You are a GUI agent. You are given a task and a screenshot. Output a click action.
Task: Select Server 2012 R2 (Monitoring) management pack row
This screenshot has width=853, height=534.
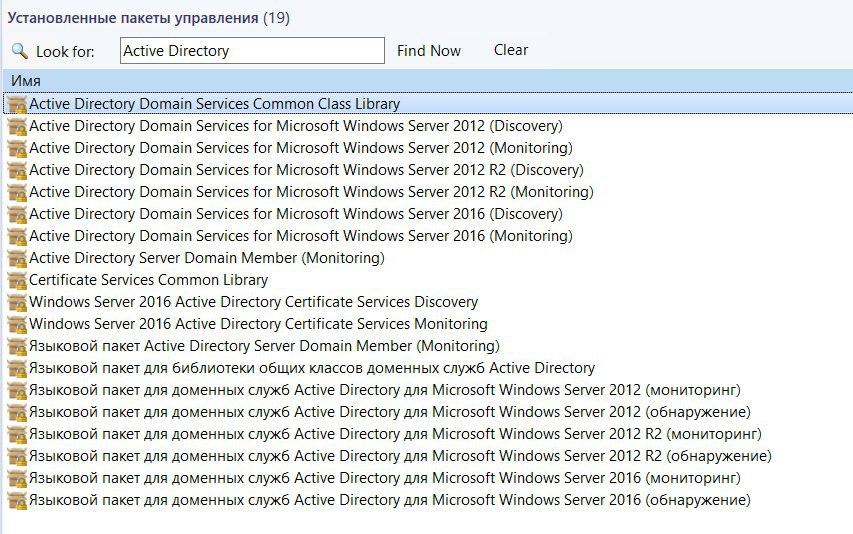tap(428, 192)
